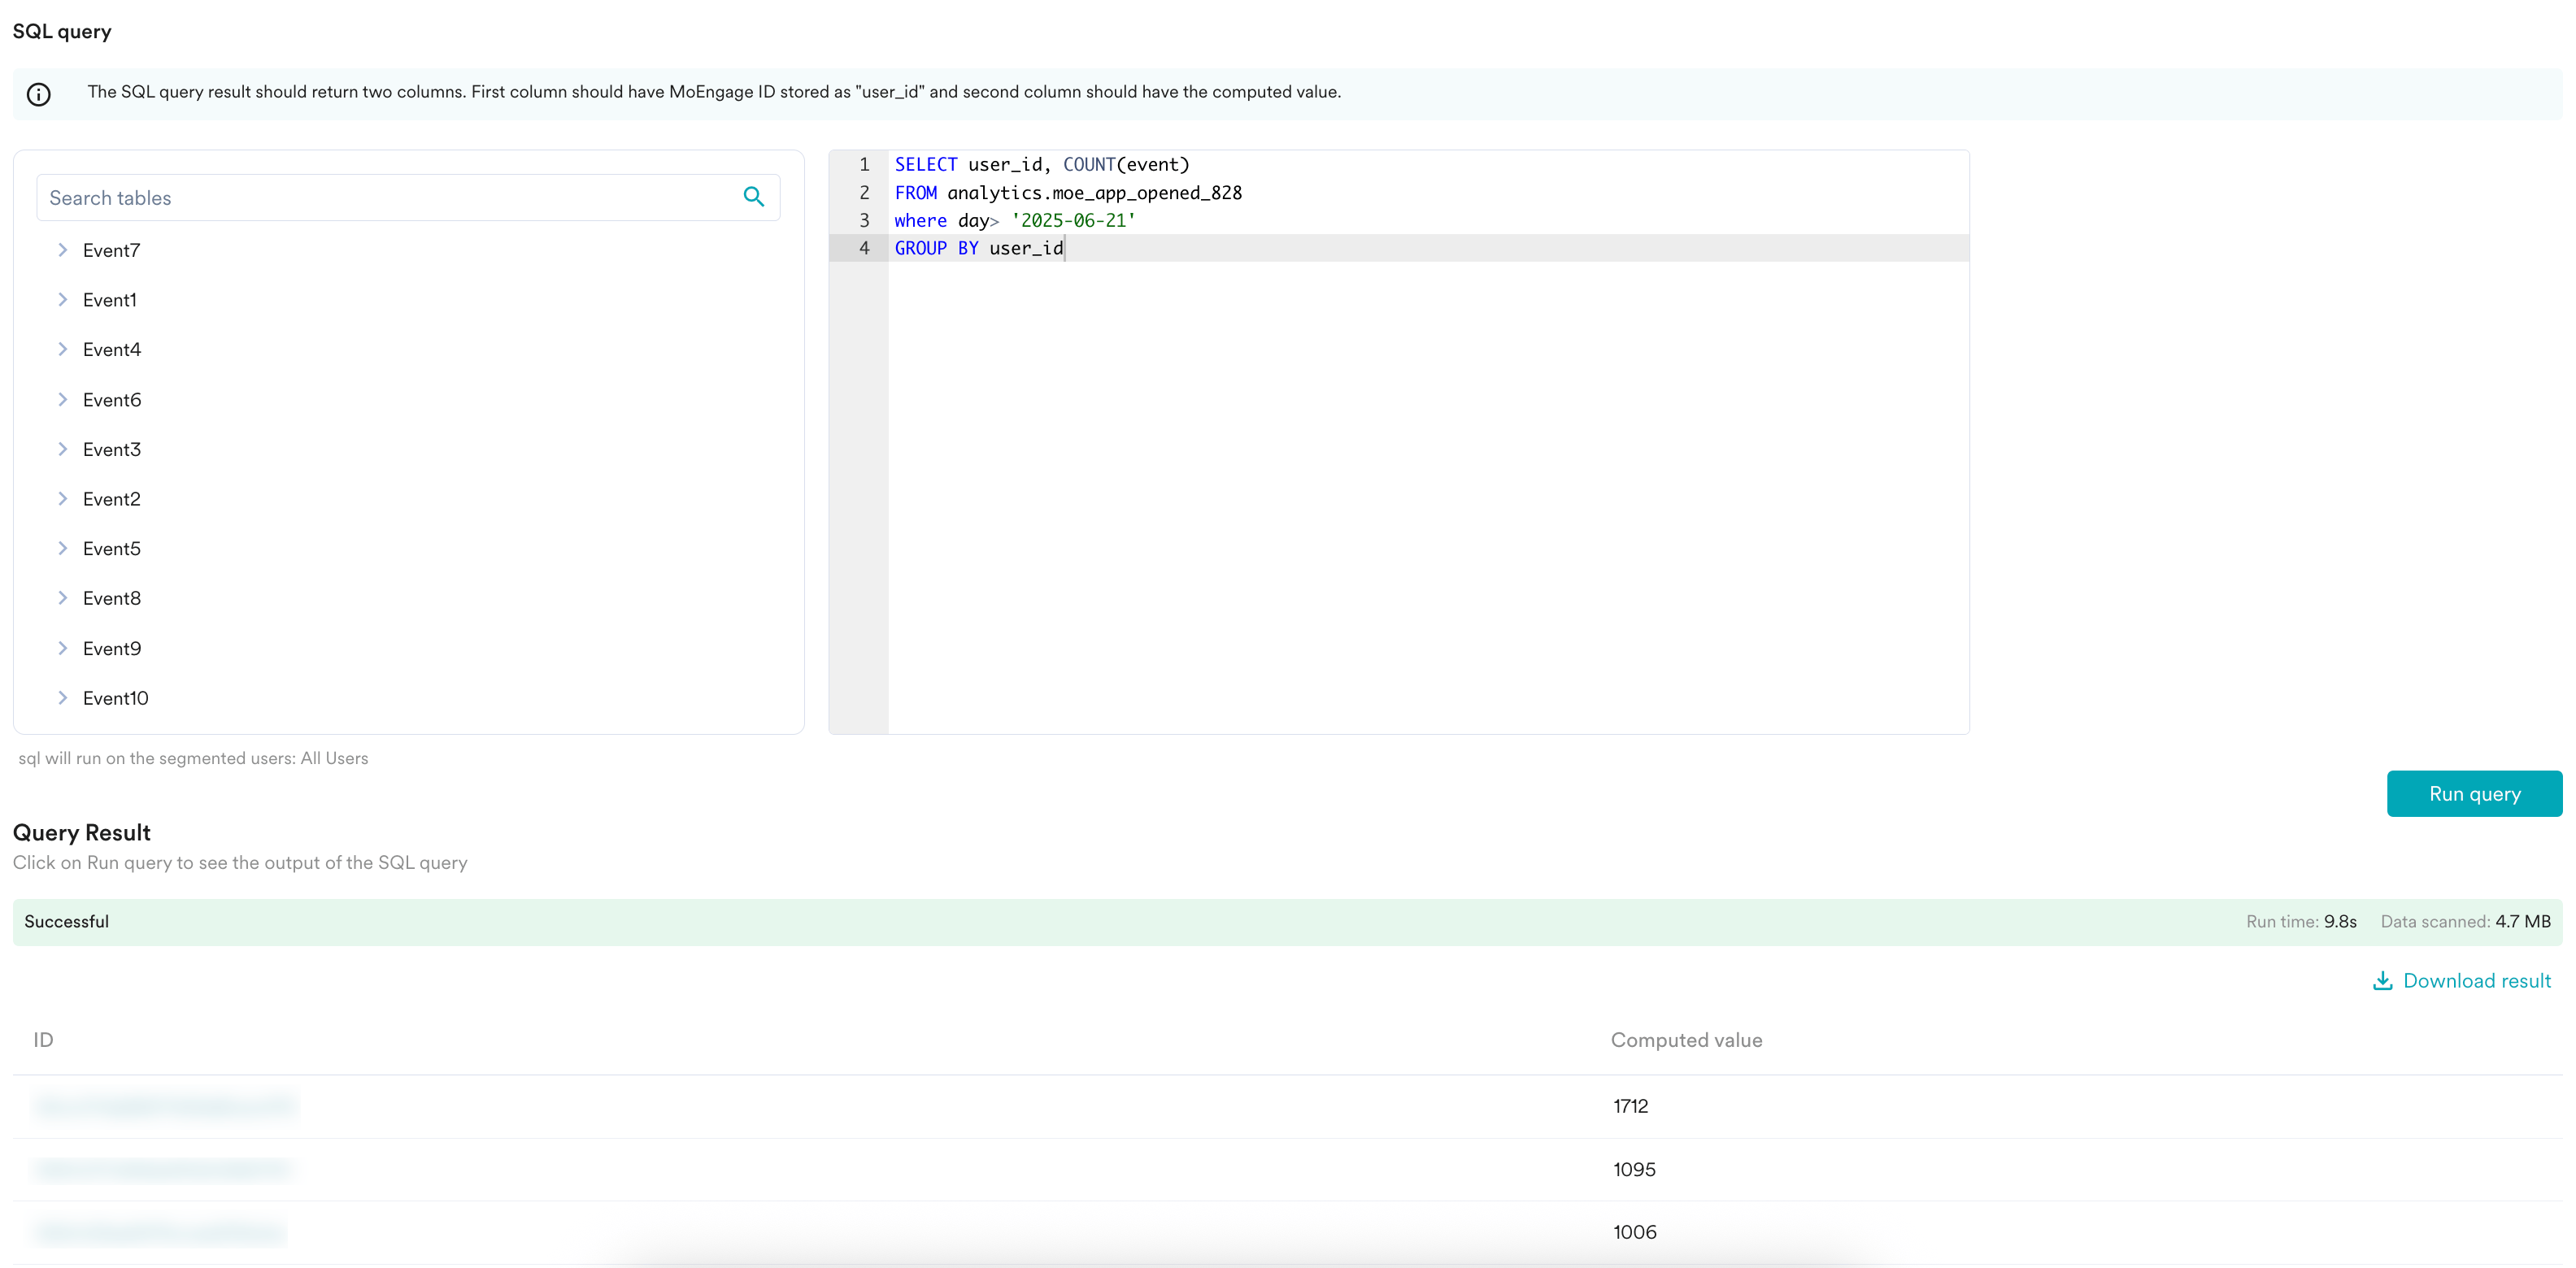Viewport: 2576px width, 1268px height.
Task: Expand the Event7 table chevron
Action: tap(62, 250)
